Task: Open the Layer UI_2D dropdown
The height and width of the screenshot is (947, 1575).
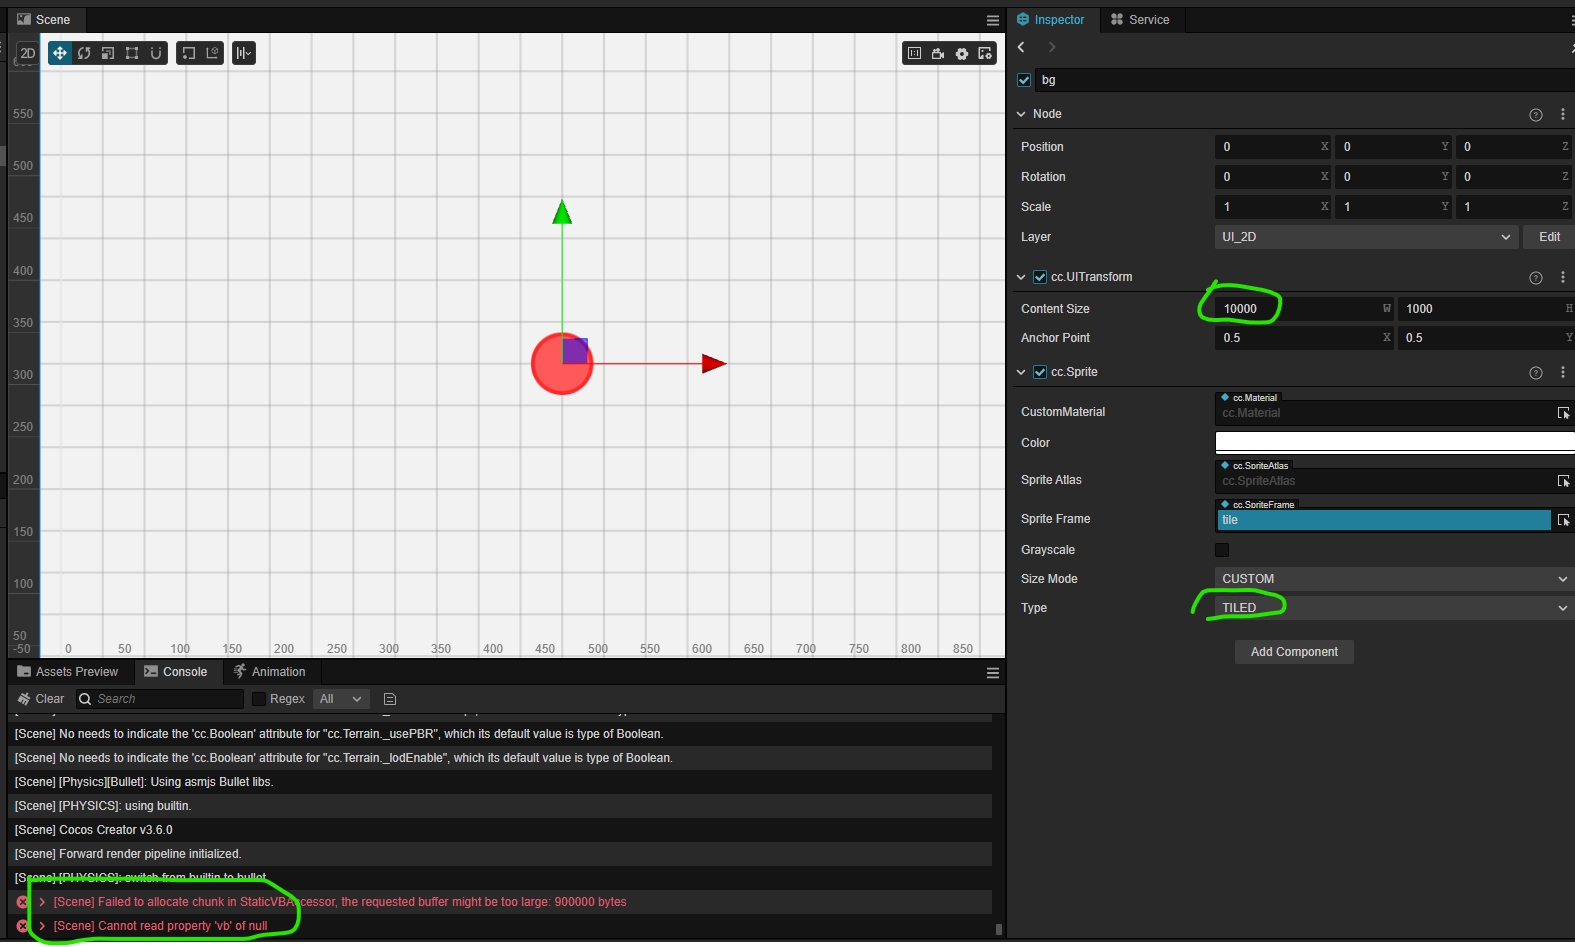Action: (1365, 237)
